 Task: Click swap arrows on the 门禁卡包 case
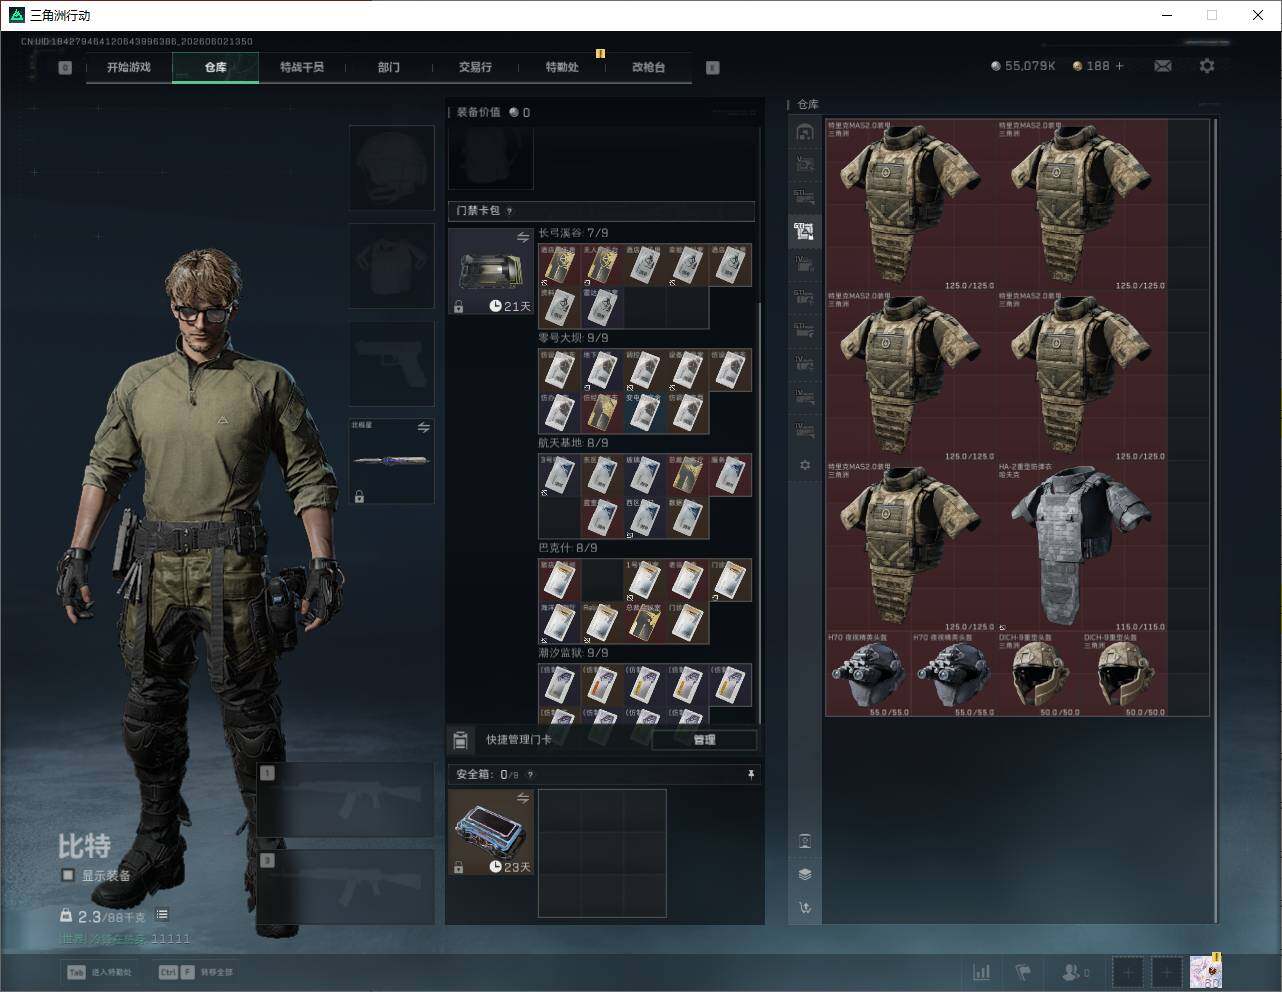point(523,237)
